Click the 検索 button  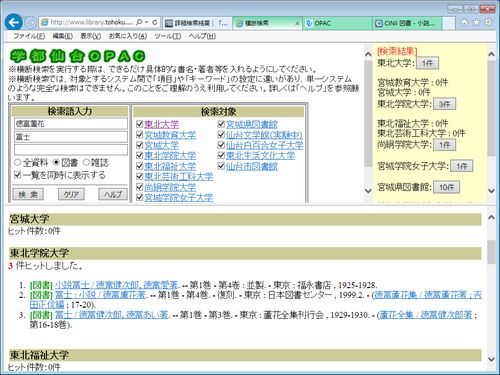28,194
